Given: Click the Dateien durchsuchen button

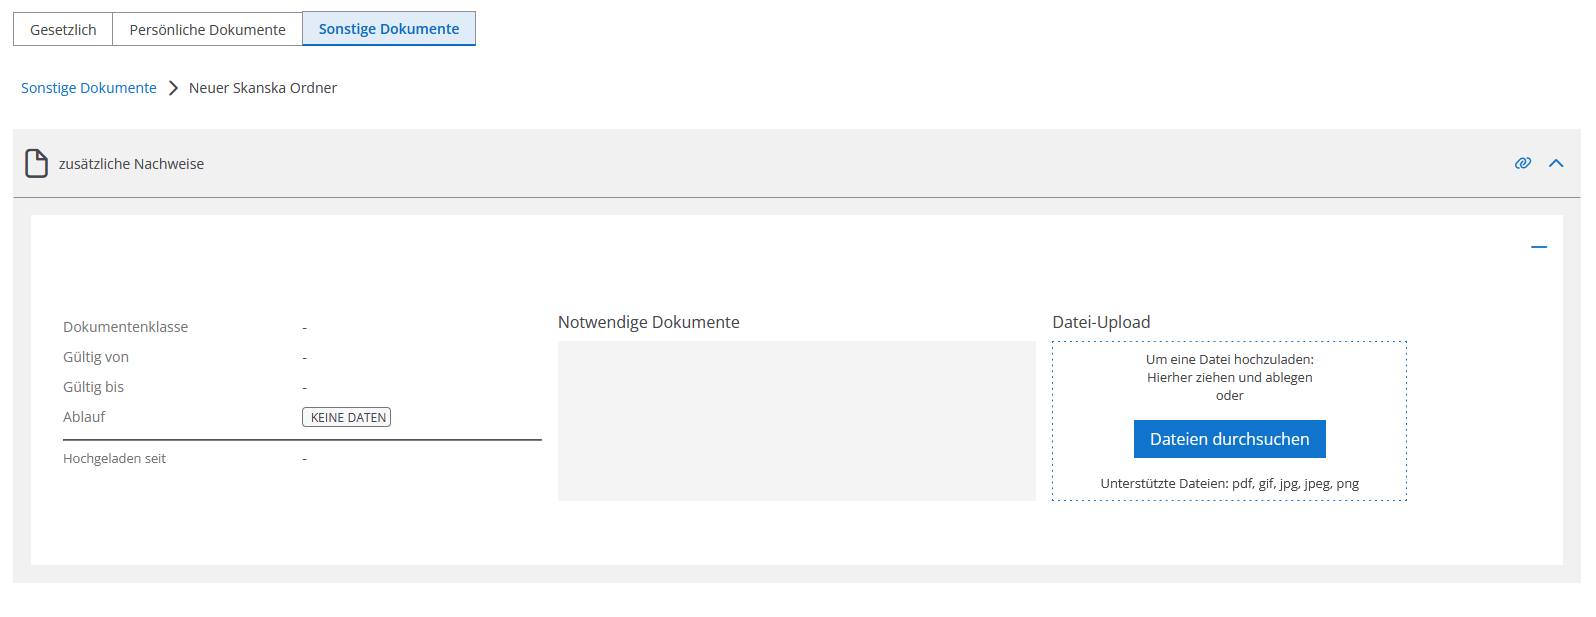Looking at the screenshot, I should [x=1230, y=439].
